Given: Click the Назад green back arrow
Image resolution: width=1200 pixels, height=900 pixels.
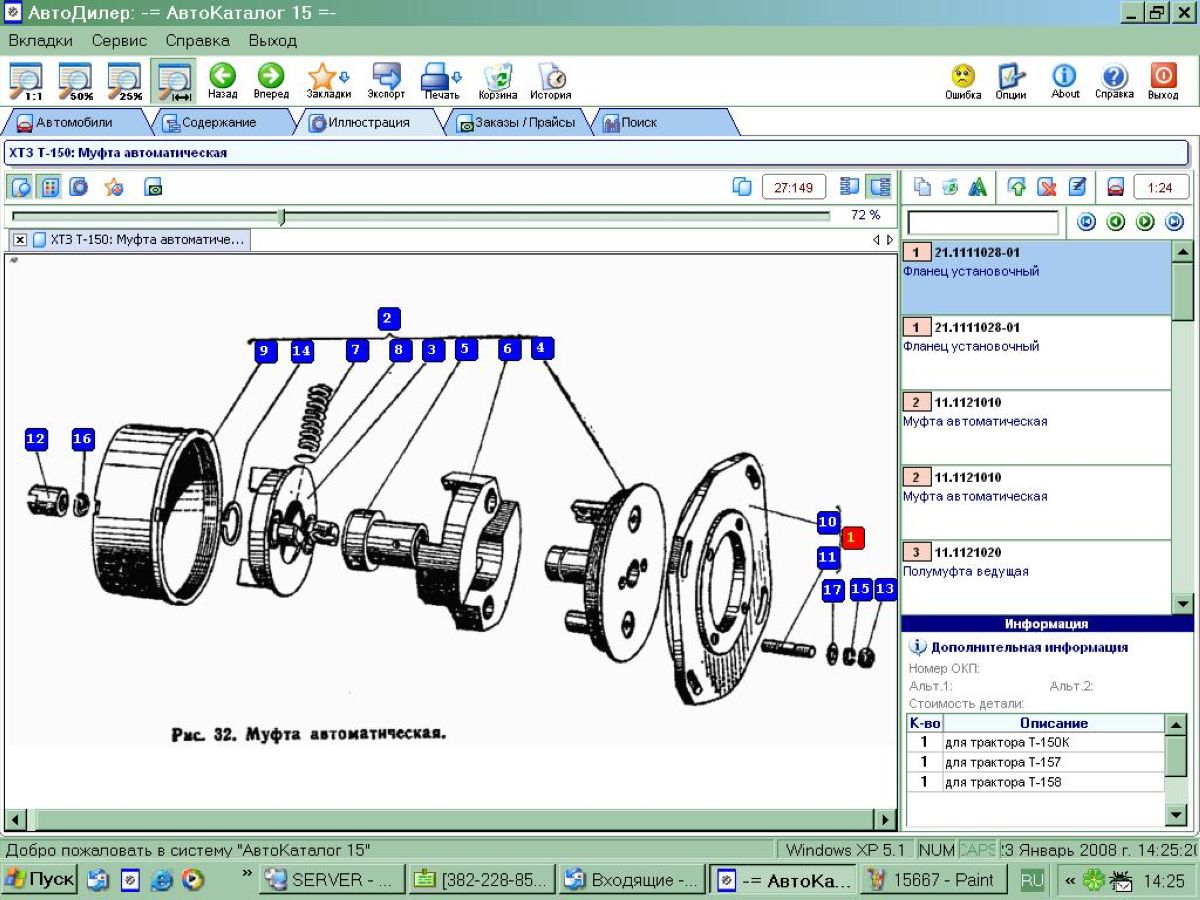Looking at the screenshot, I should (222, 79).
